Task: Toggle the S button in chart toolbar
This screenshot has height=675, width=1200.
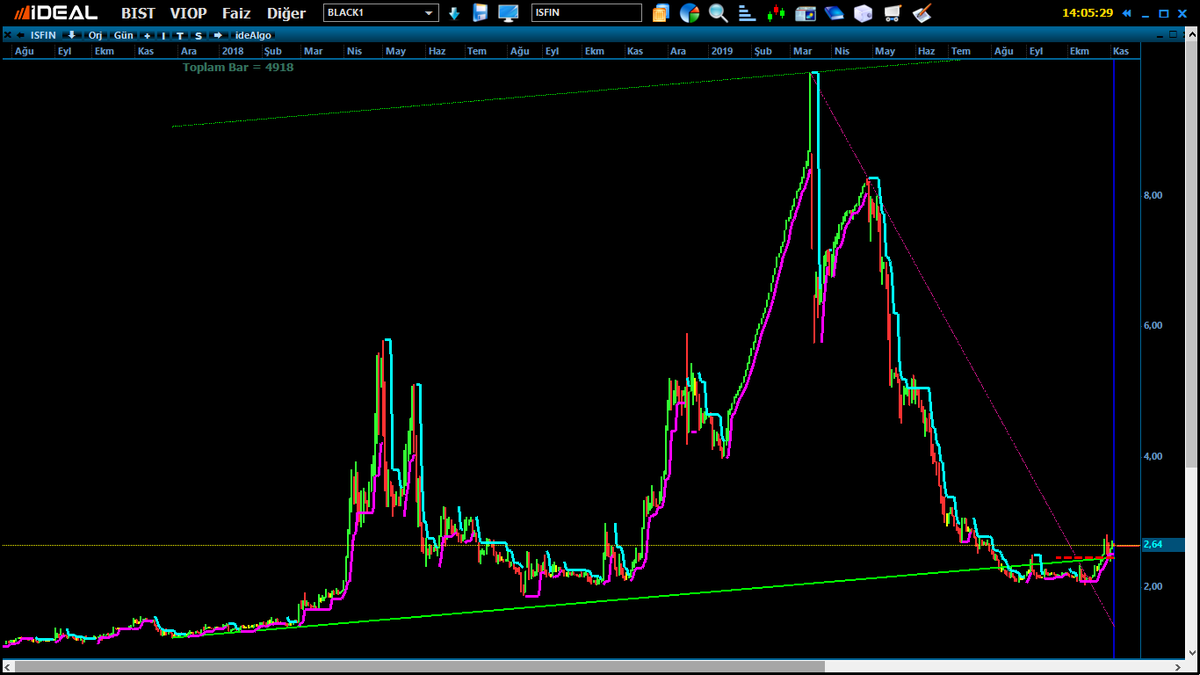Action: point(198,35)
